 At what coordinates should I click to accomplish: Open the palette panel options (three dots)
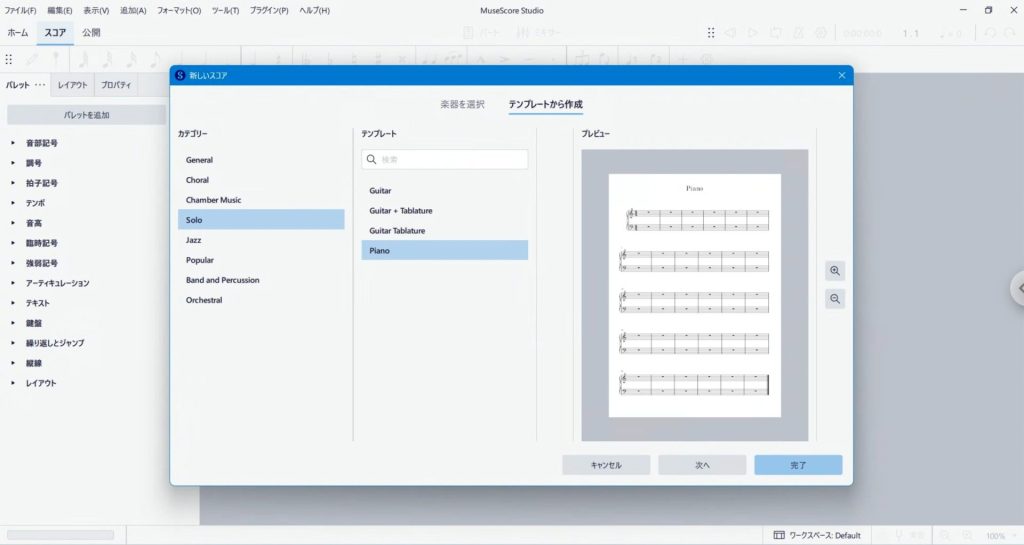(40, 85)
